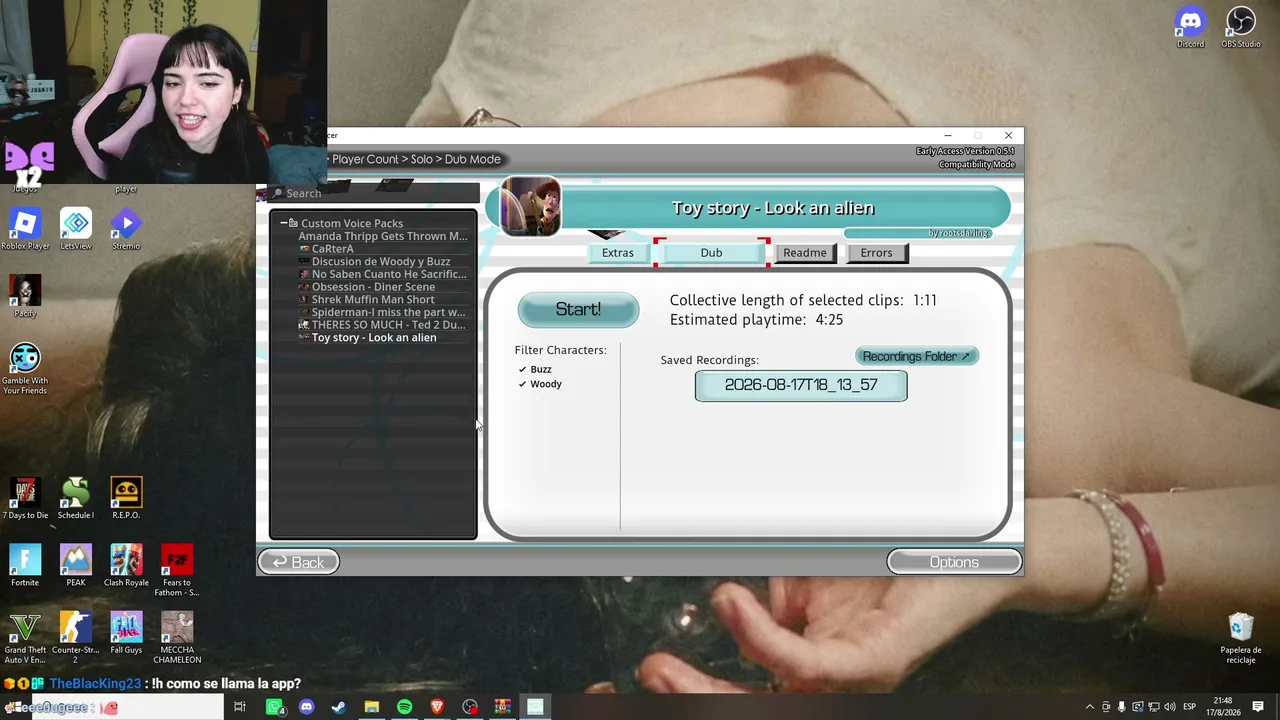
Task: Open Discord from the taskbar
Action: (306, 707)
